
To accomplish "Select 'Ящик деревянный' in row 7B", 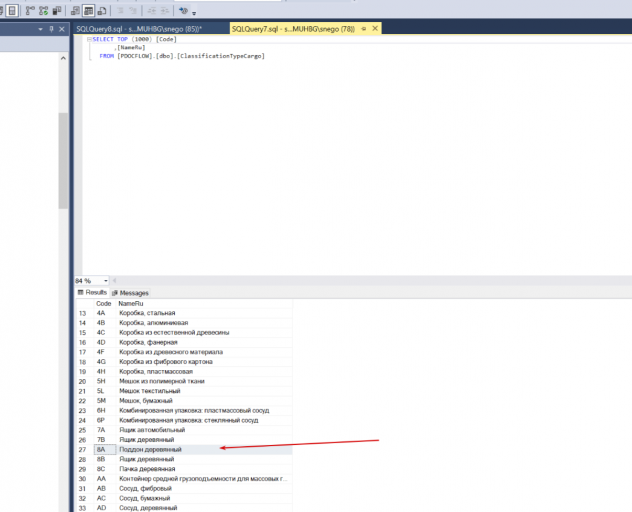I will point(204,440).
